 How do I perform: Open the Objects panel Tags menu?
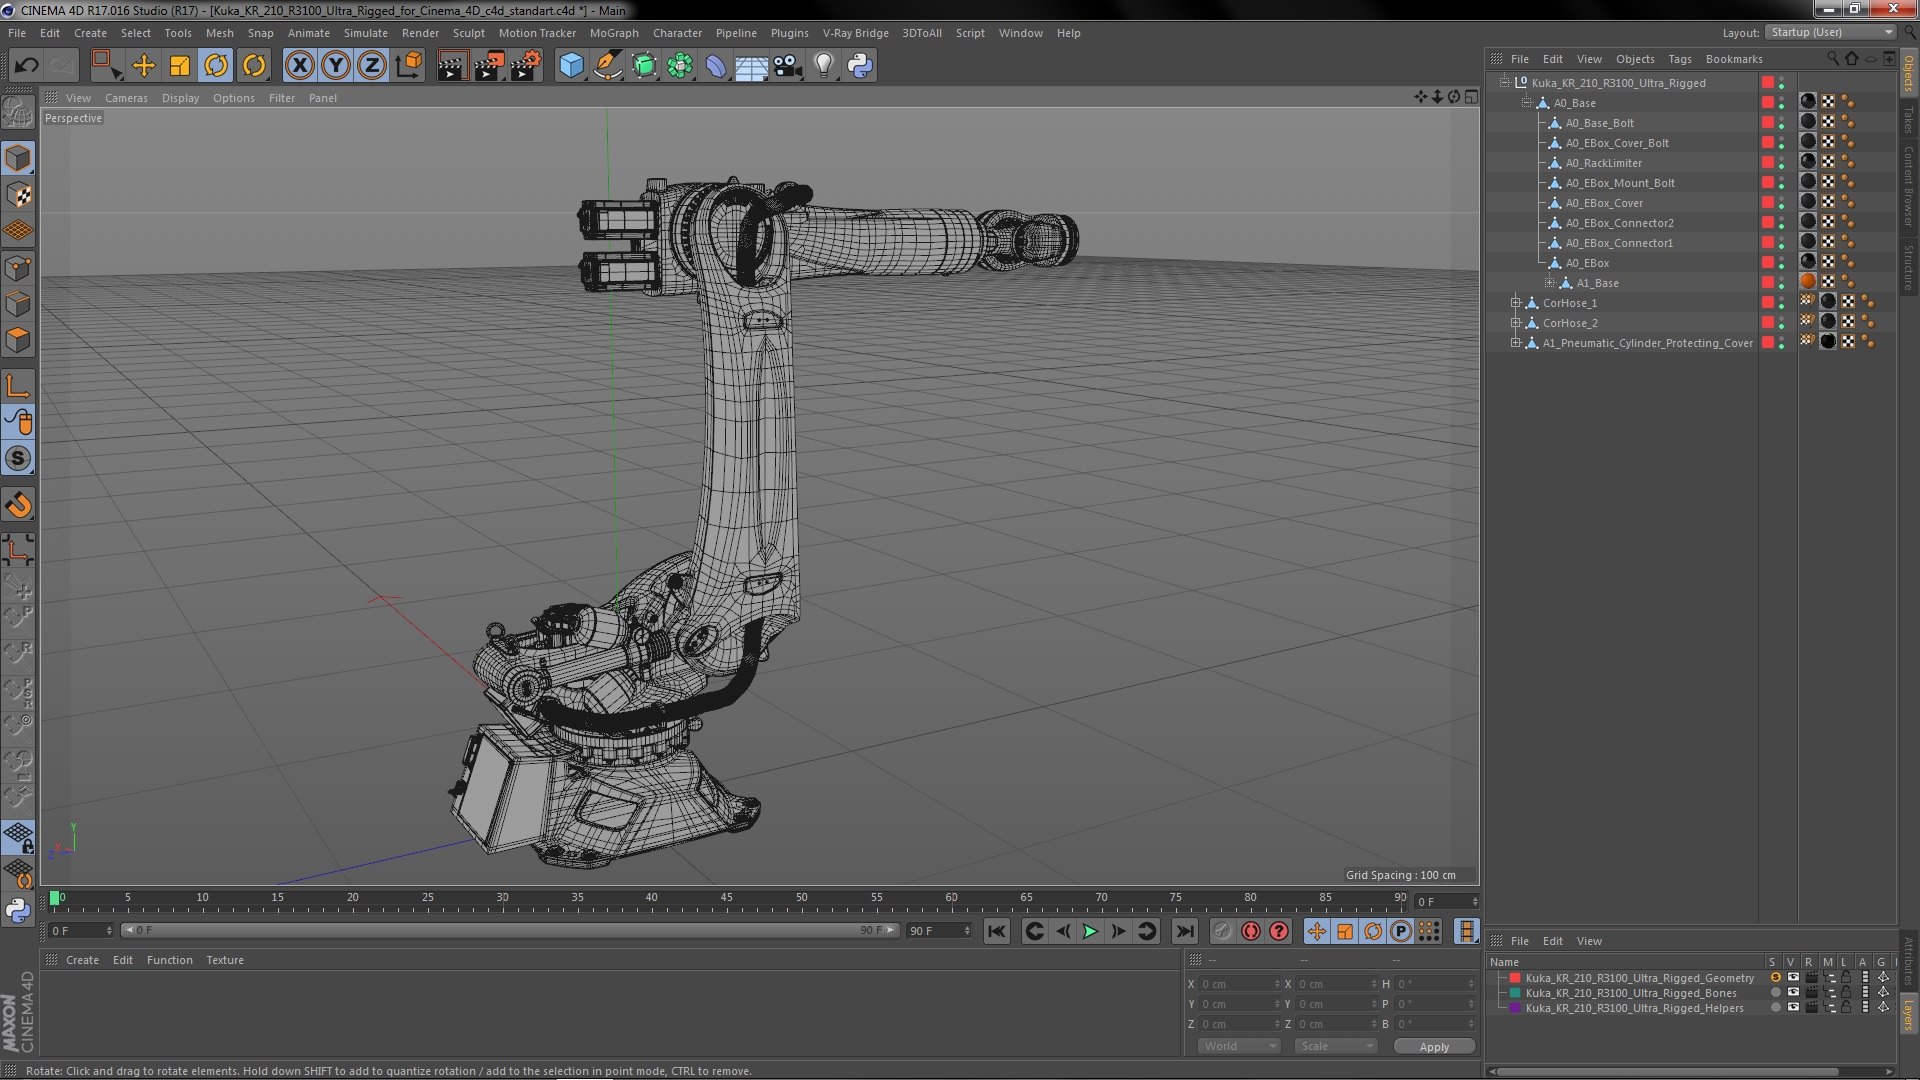click(1680, 59)
